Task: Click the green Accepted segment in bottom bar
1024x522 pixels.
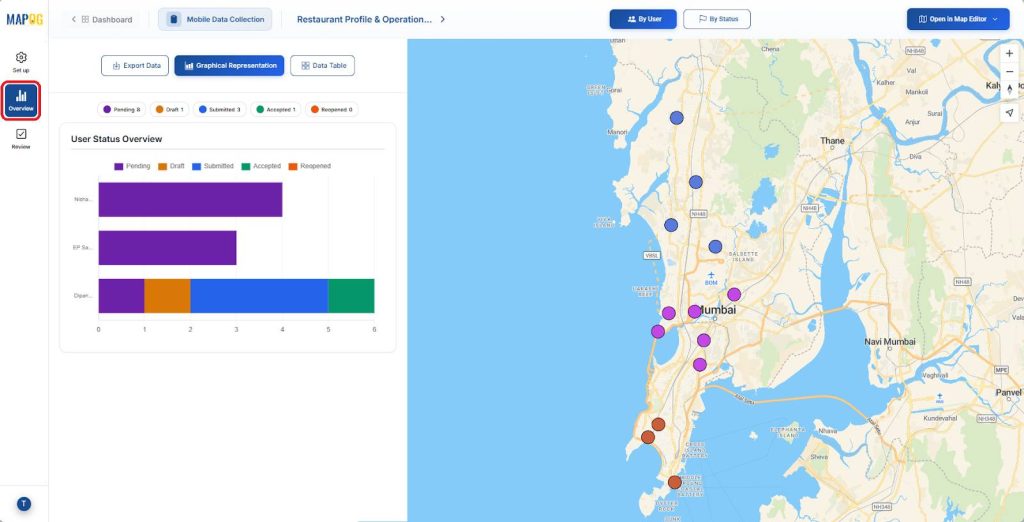Action: [x=351, y=296]
